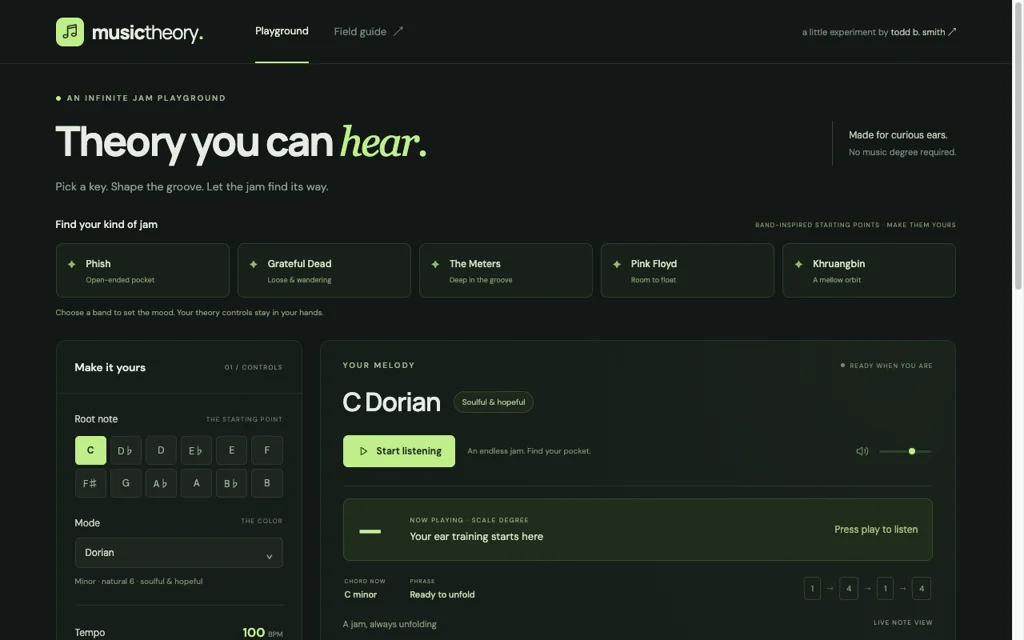The width and height of the screenshot is (1024, 640).
Task: Select root note A♭
Action: tap(161, 483)
